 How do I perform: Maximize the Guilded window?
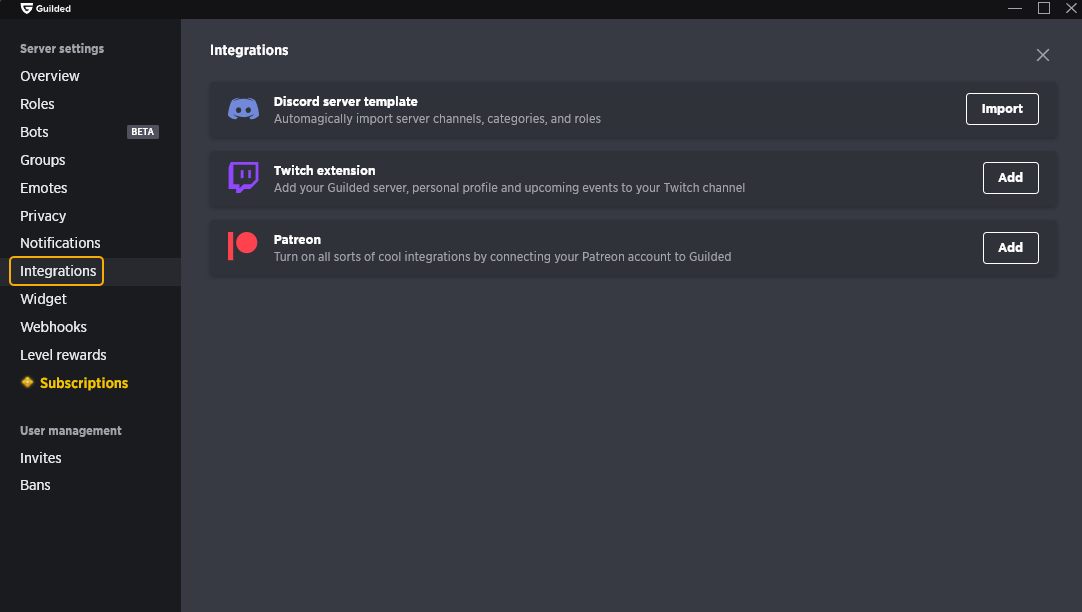point(1043,8)
